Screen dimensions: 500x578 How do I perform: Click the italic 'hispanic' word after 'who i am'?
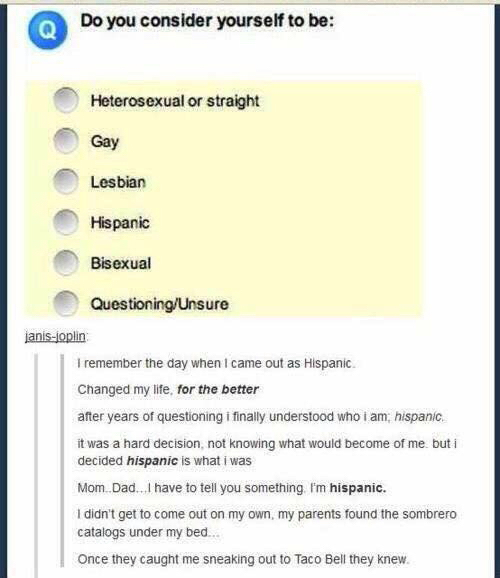pos(419,417)
